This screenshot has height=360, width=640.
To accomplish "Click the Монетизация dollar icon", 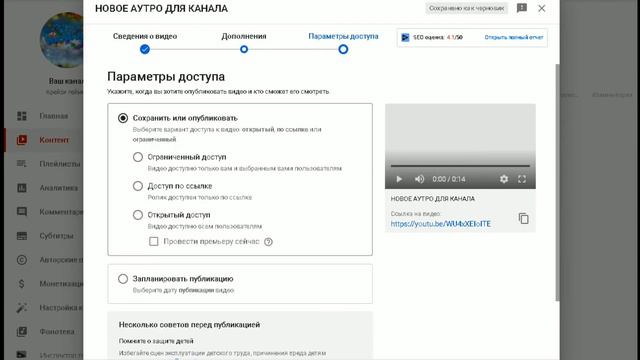I will pos(22,284).
